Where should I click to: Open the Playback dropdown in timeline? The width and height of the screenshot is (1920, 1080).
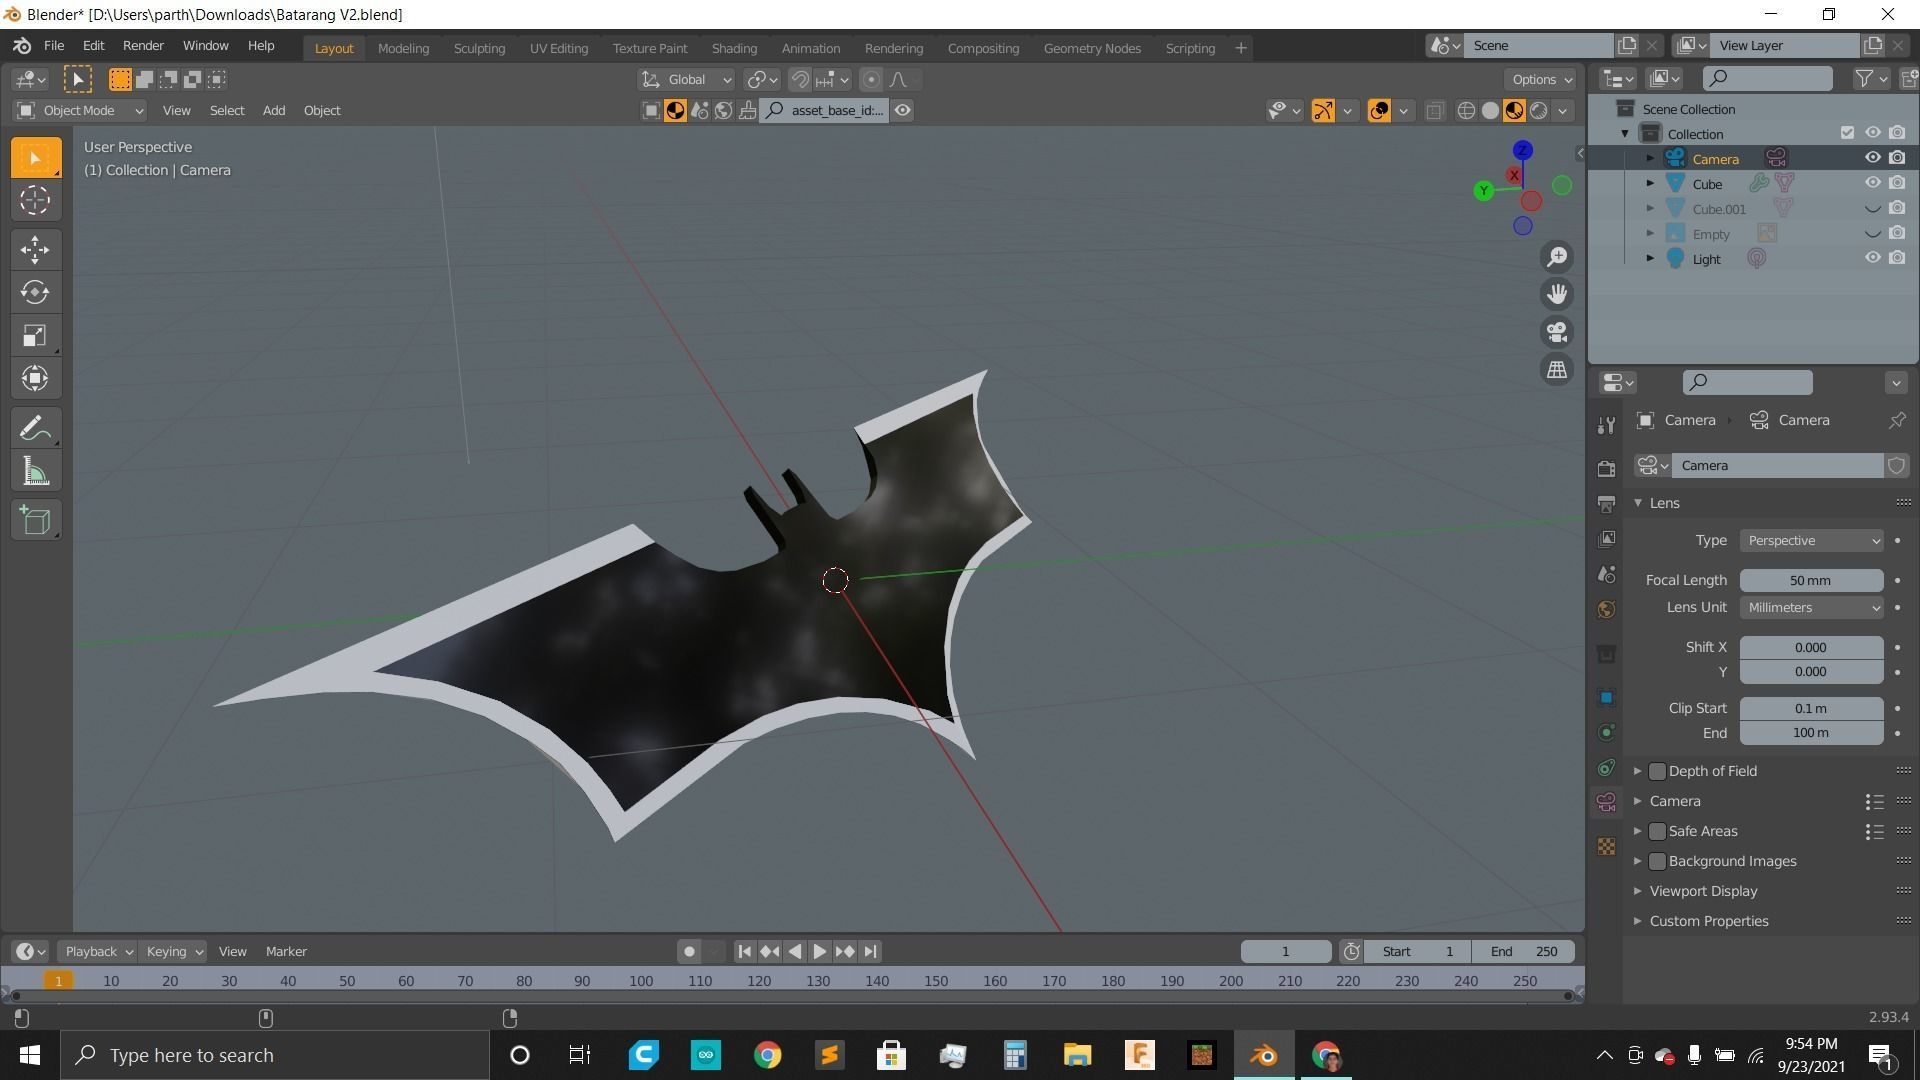click(97, 952)
